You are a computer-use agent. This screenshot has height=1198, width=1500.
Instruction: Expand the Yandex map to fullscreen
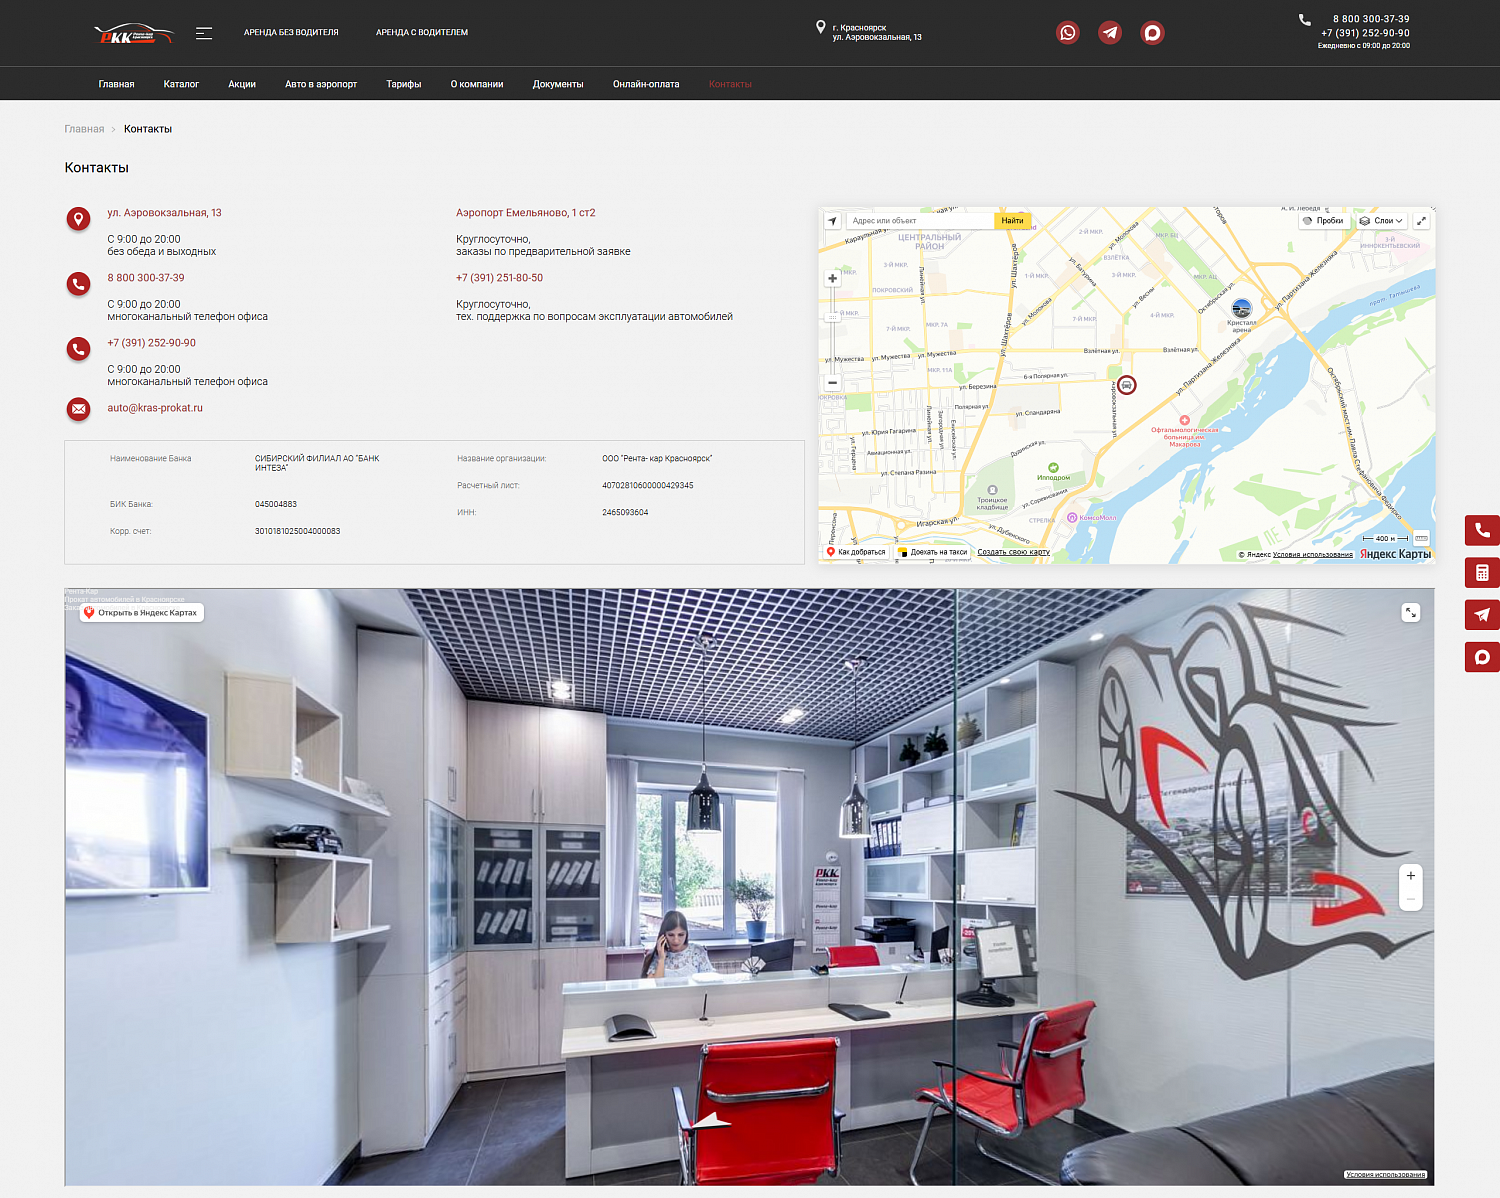pos(1421,221)
